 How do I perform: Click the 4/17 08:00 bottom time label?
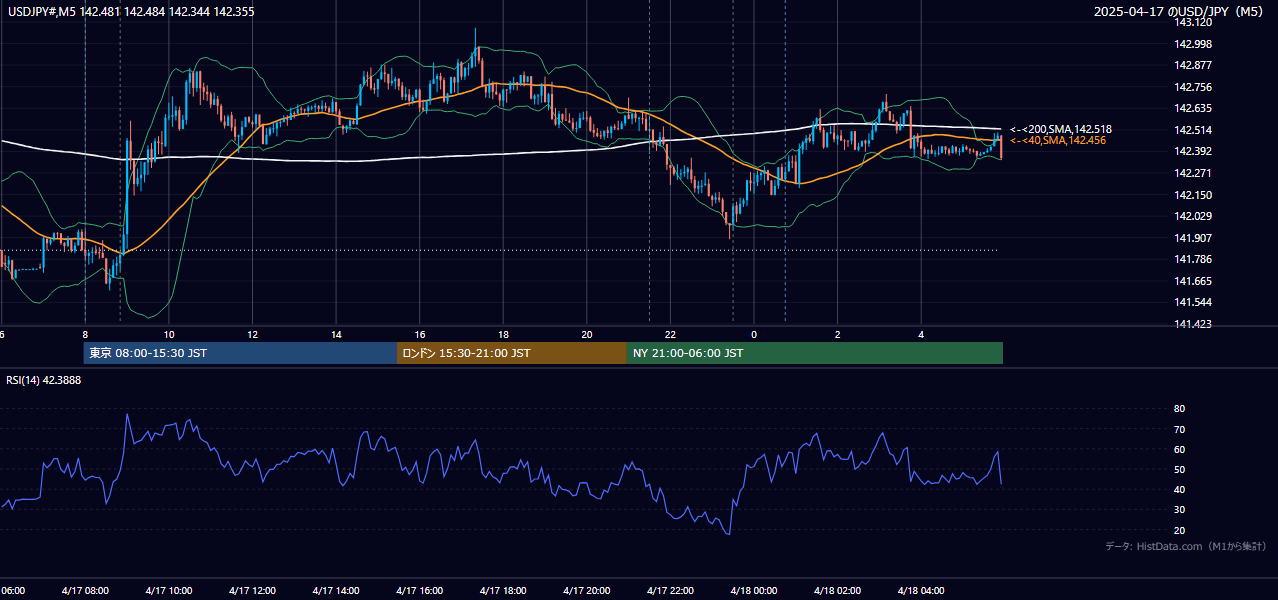(x=84, y=590)
